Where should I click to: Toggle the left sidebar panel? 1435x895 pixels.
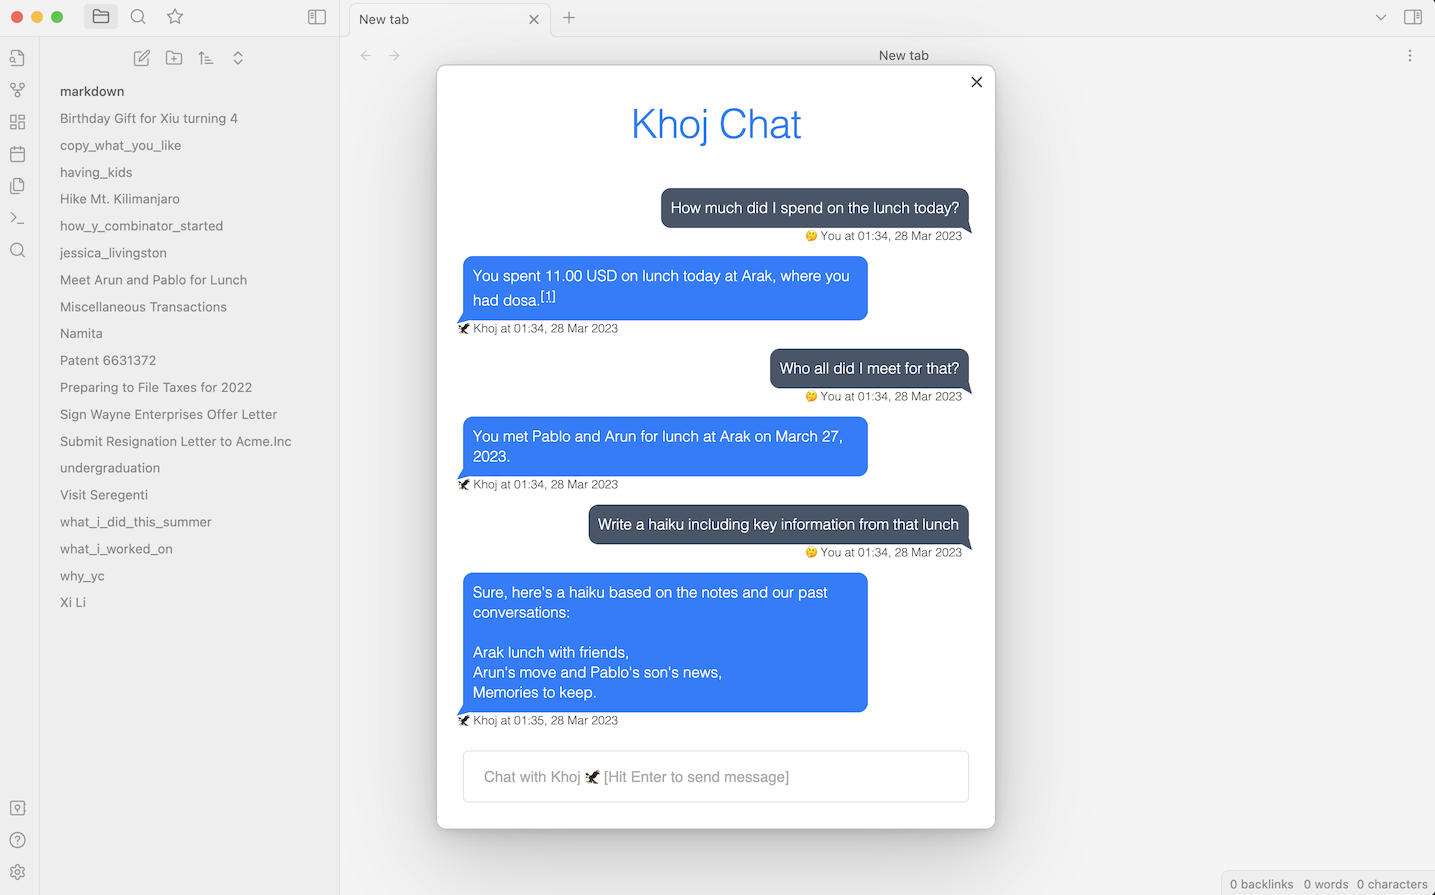point(317,17)
